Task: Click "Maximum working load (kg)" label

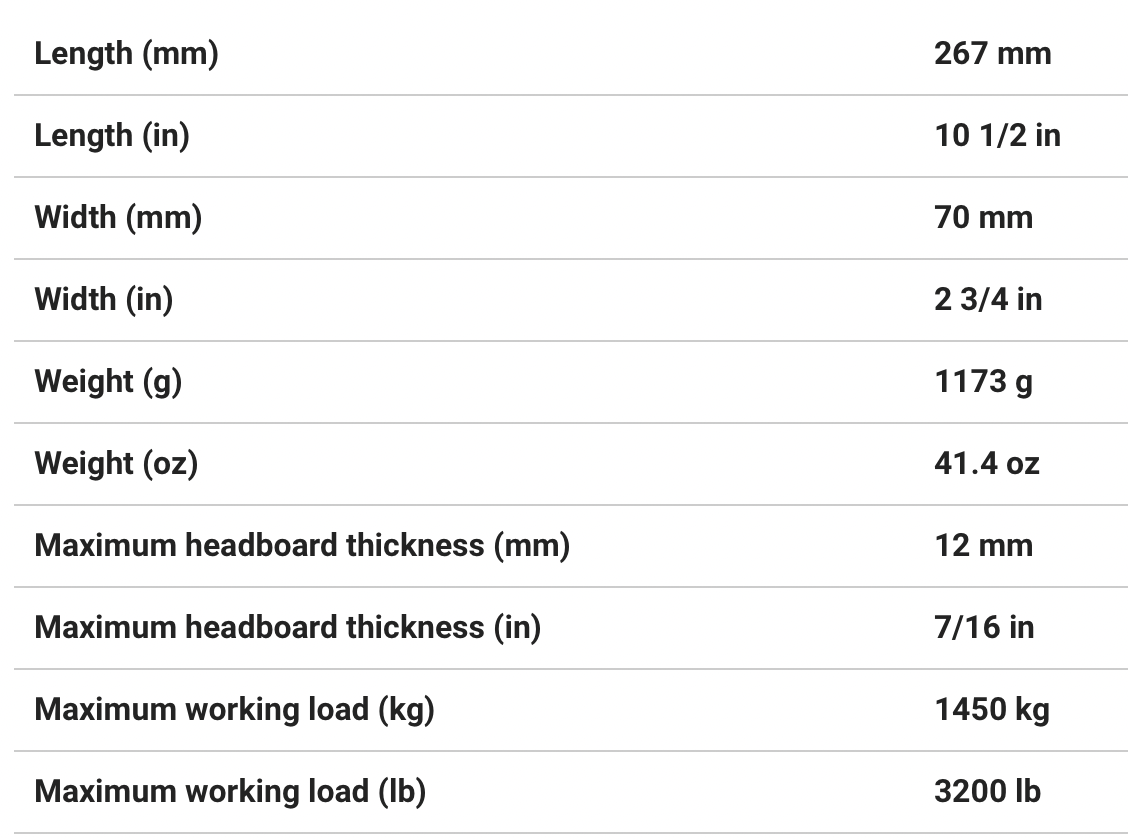Action: [x=234, y=709]
